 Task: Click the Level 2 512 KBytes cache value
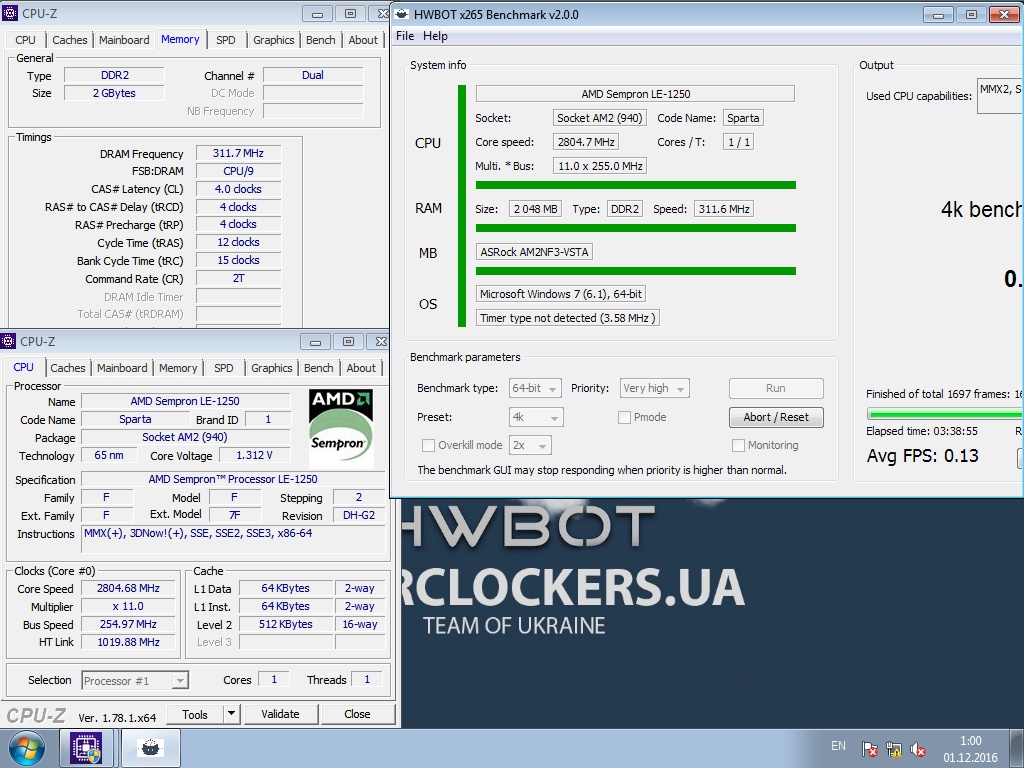(x=286, y=624)
